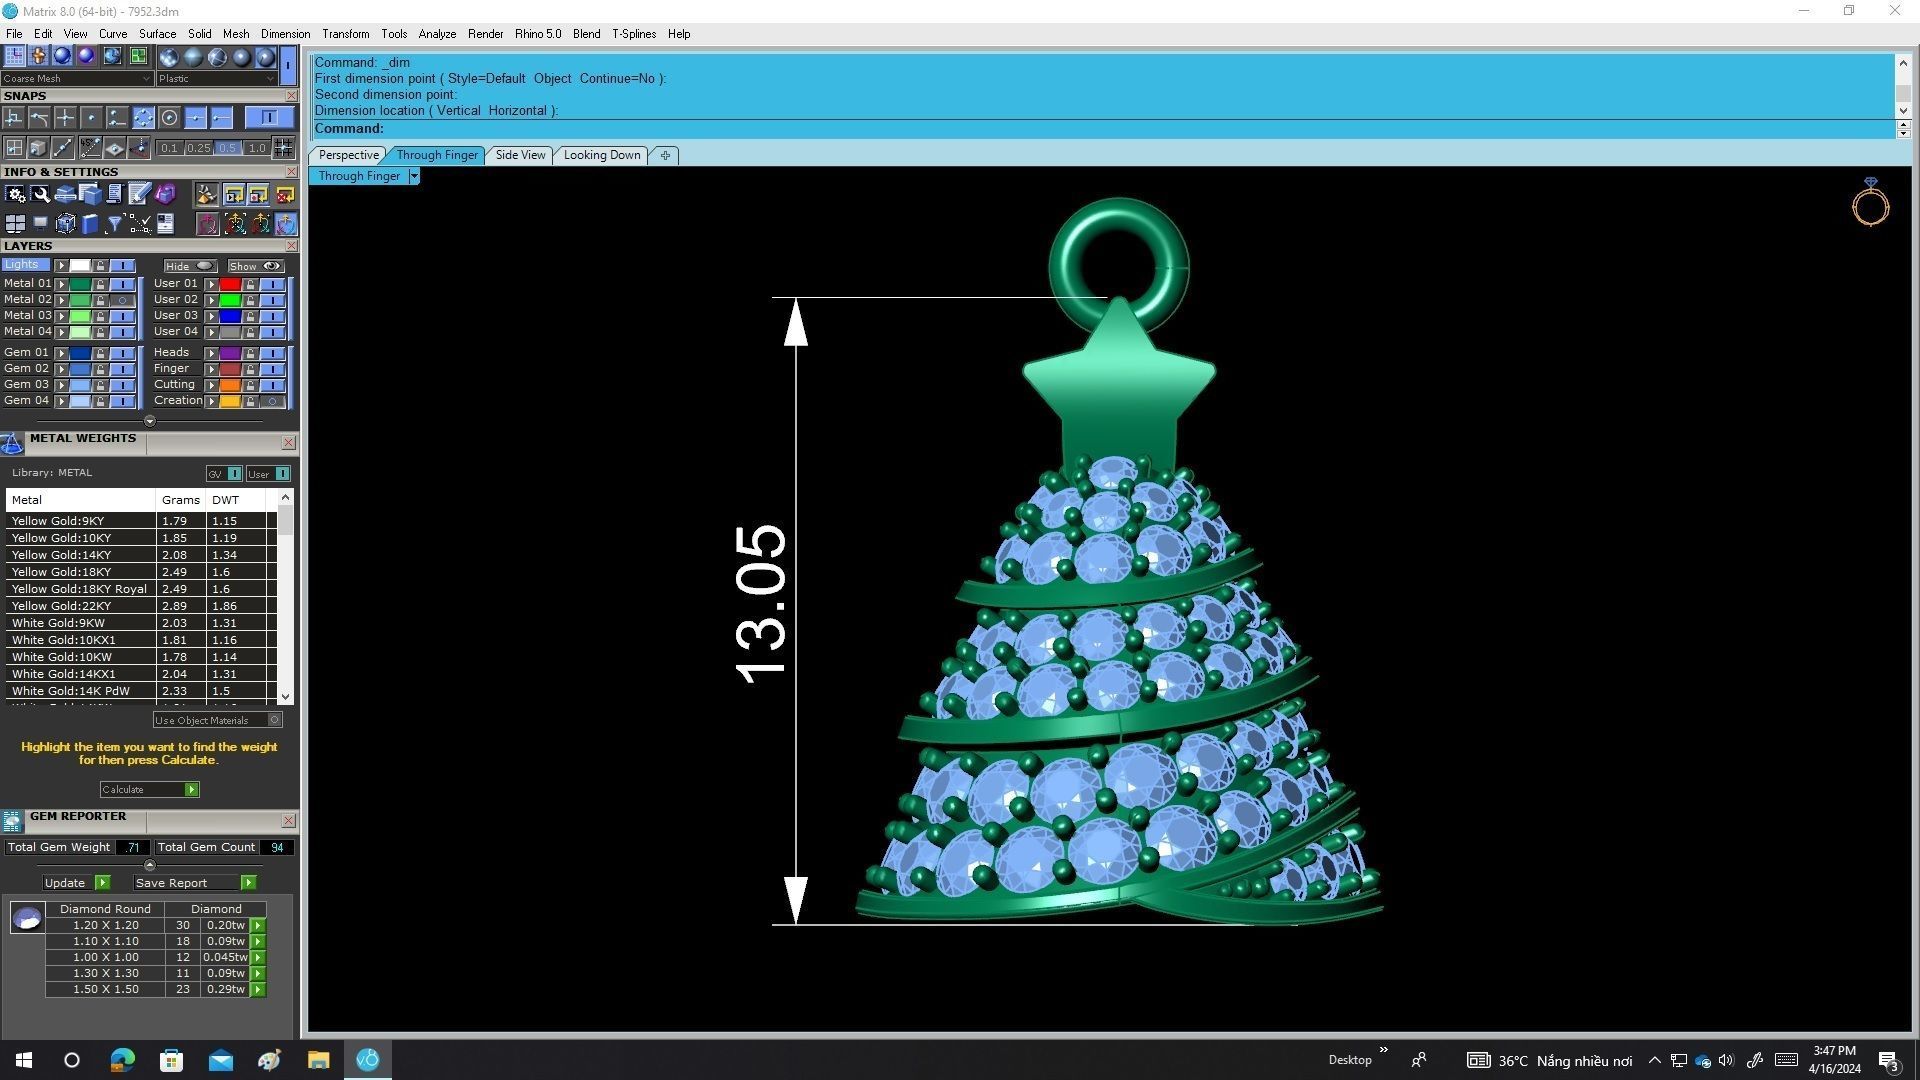This screenshot has width=1920, height=1080.
Task: Click the yellow arrow with red X icon
Action: click(x=285, y=194)
